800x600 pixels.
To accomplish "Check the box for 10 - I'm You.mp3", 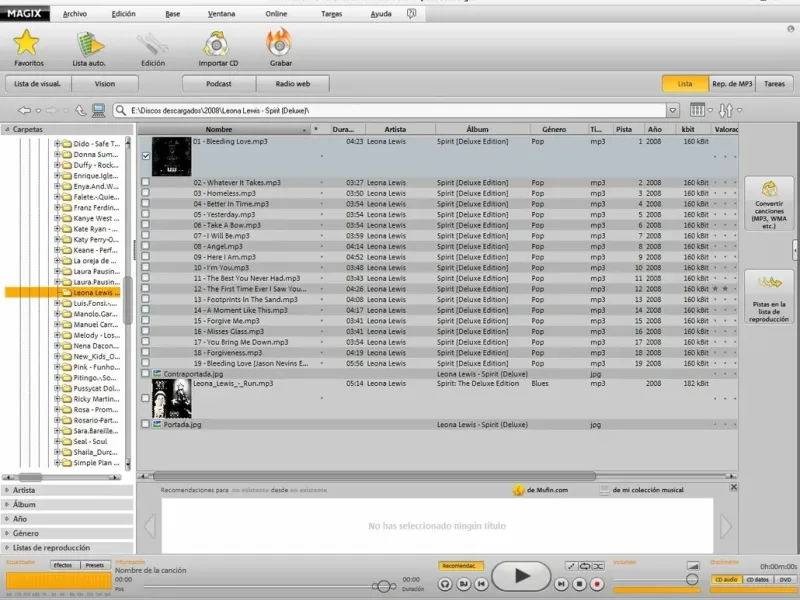I will [145, 267].
